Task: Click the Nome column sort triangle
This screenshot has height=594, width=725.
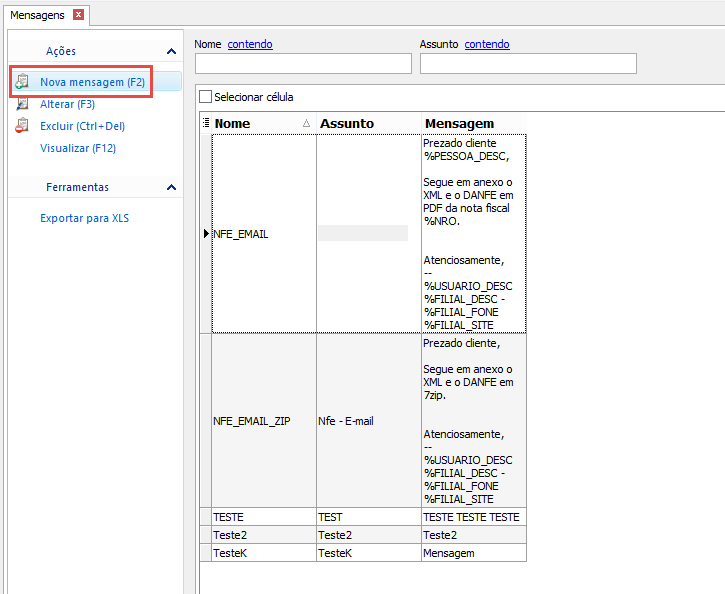Action: pos(306,123)
